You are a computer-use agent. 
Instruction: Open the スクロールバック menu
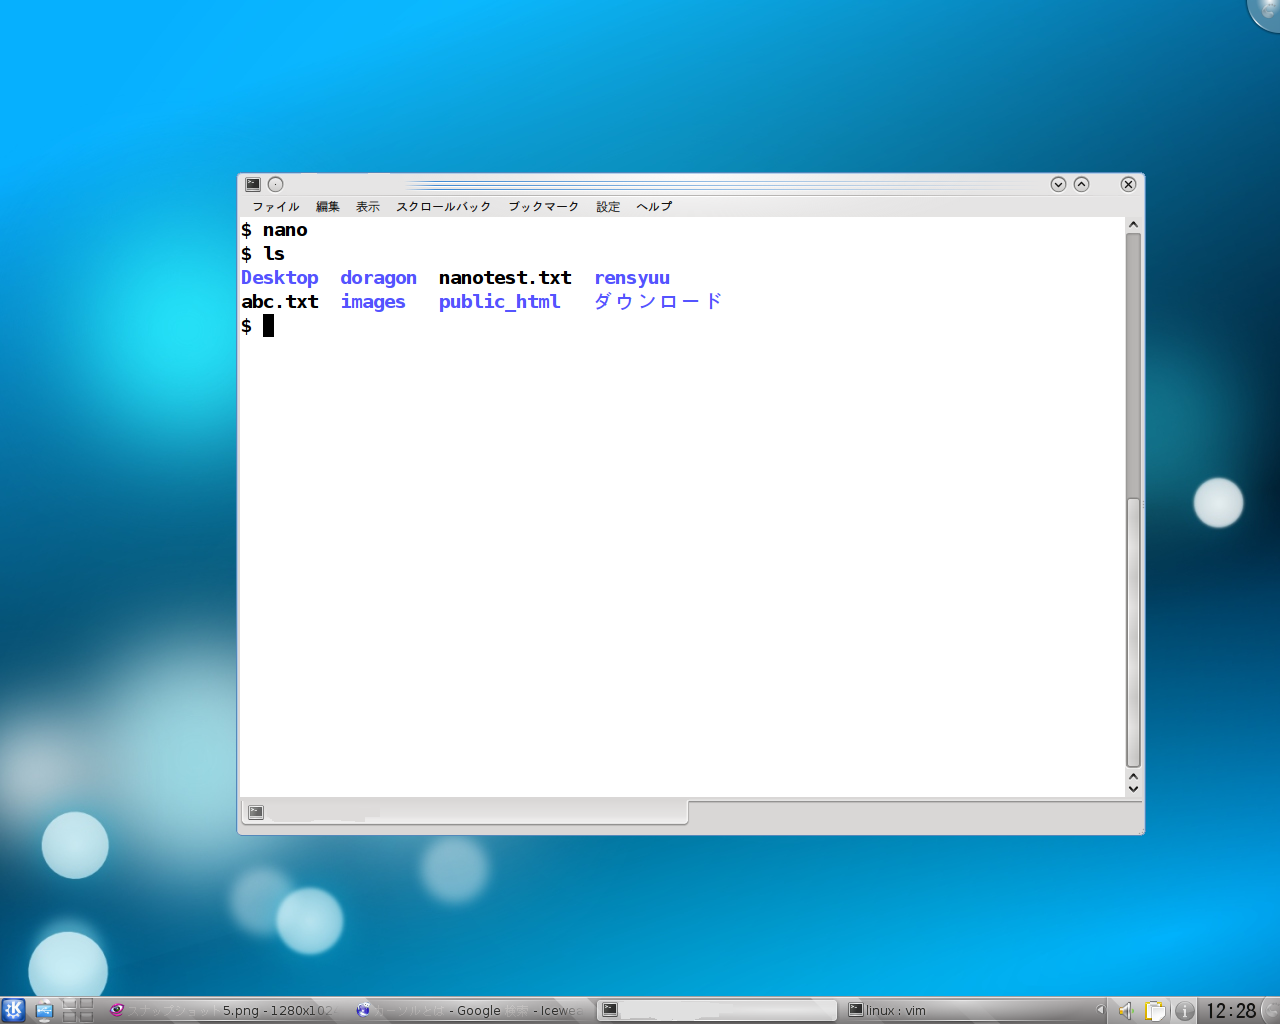443,206
